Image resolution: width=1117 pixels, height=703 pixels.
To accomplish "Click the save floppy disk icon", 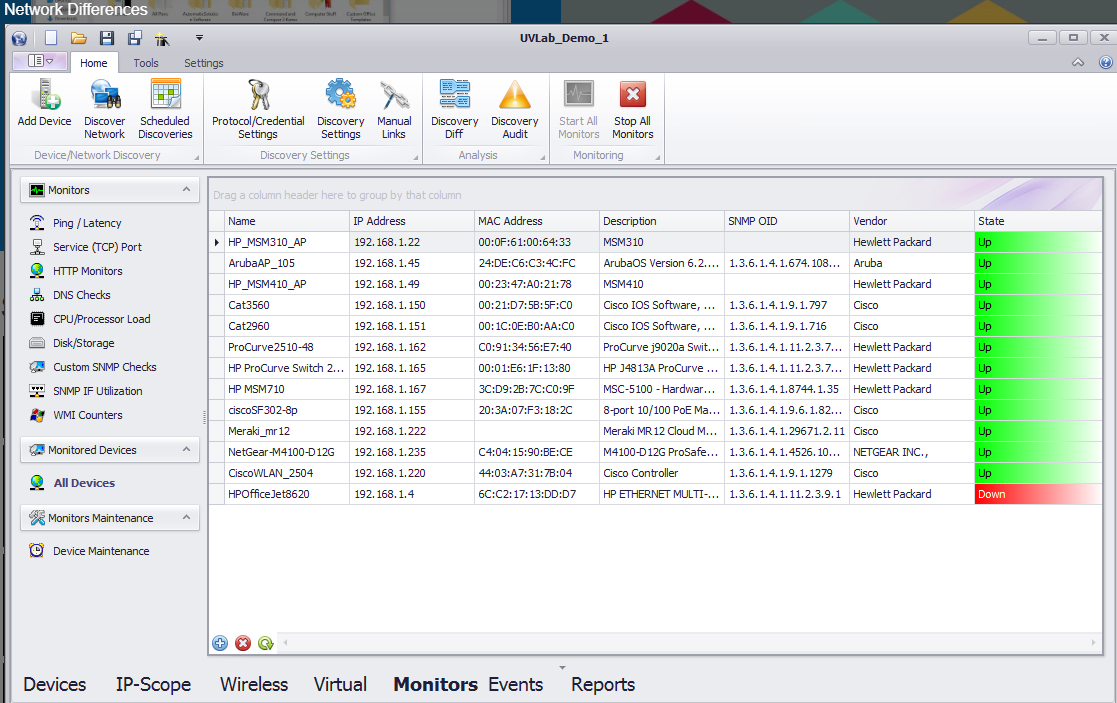I will (107, 38).
